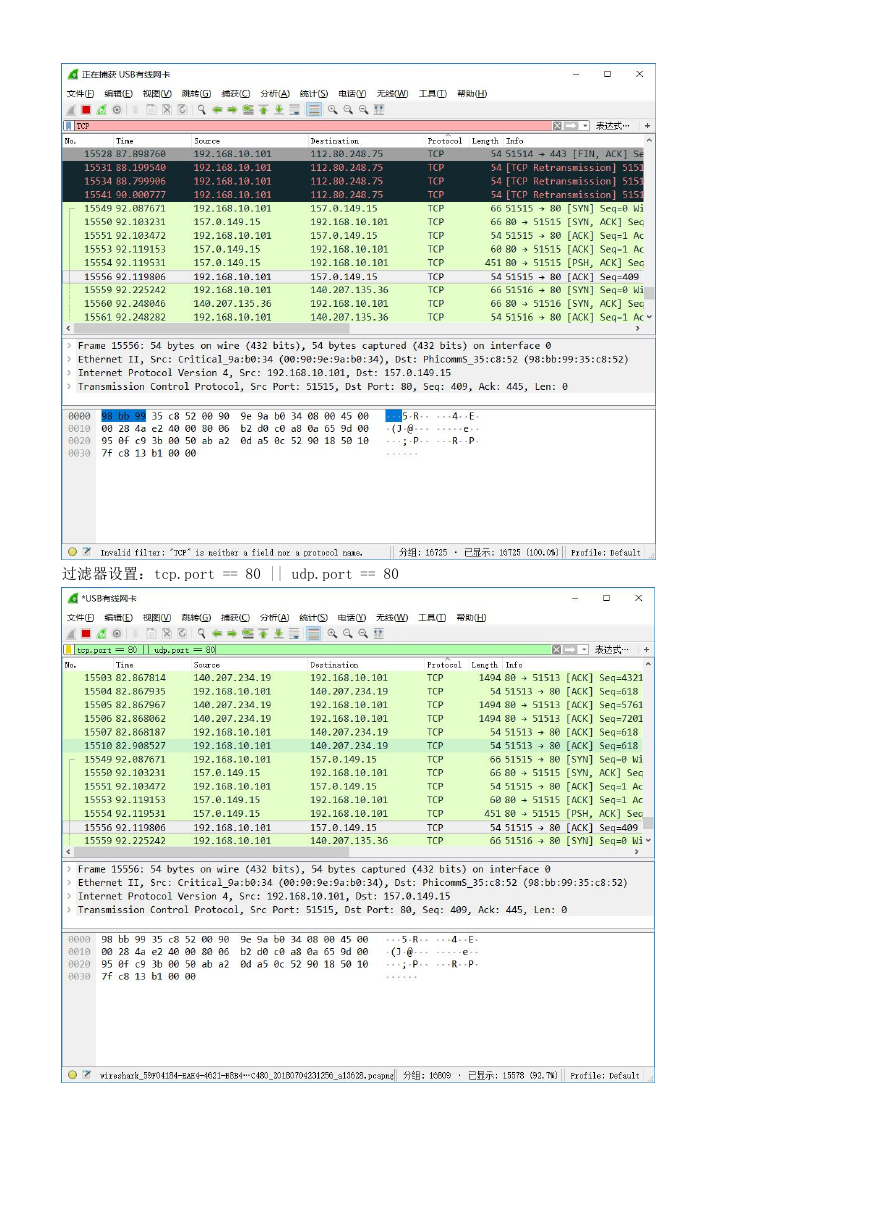Screen dimensions: 869x1228
Task: Select packet 15503 row in tcp.port window
Action: (353, 678)
